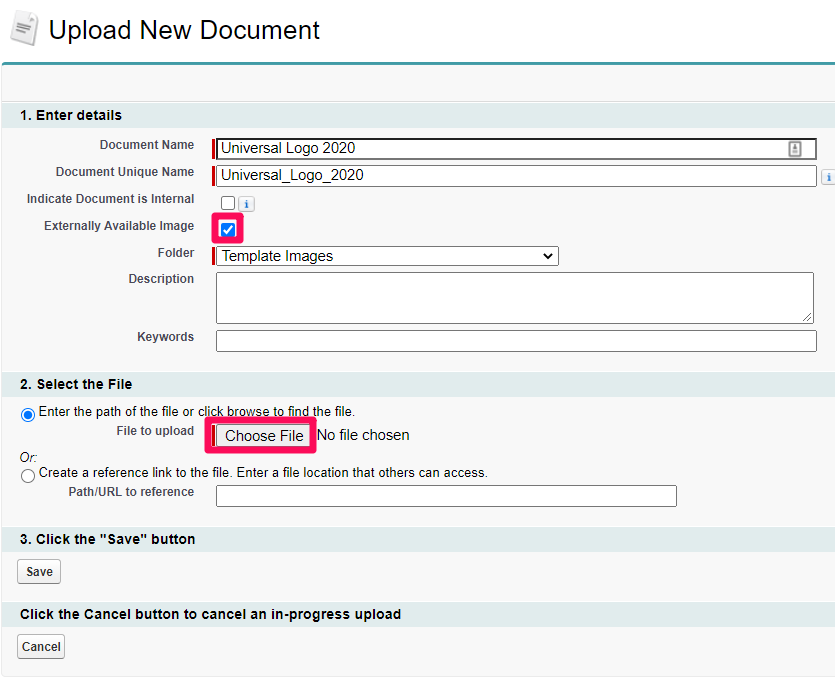Click the autofill icon in Document Name field
Viewport: 835px width, 689px height.
[795, 149]
